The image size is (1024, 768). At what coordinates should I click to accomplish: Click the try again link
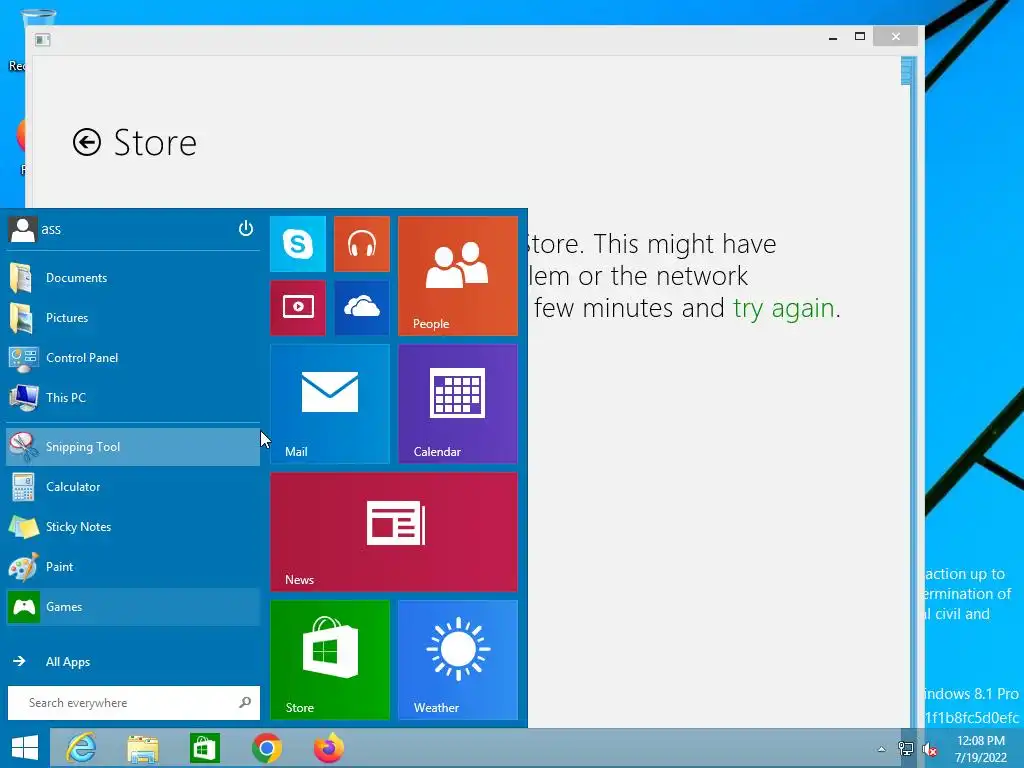click(x=784, y=308)
